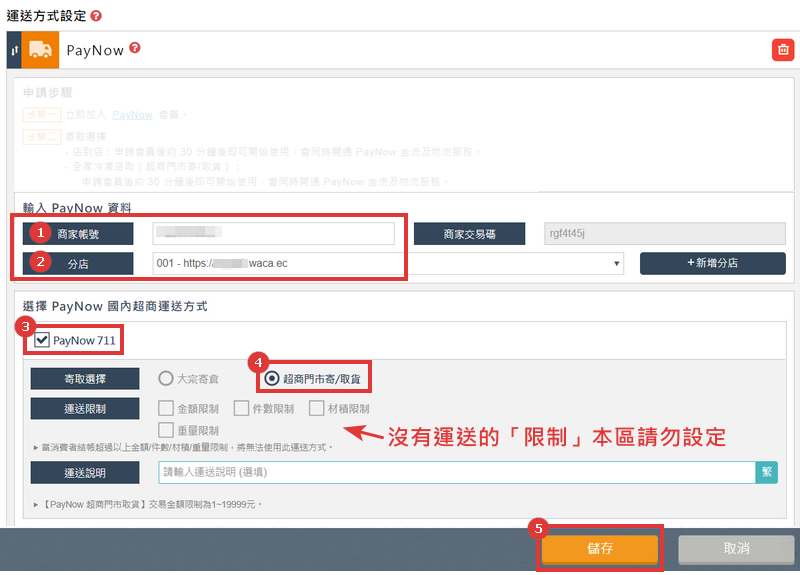Select the 超商門市寄/取貨 radio option
Screen dimensions: 800x575
coord(272,378)
